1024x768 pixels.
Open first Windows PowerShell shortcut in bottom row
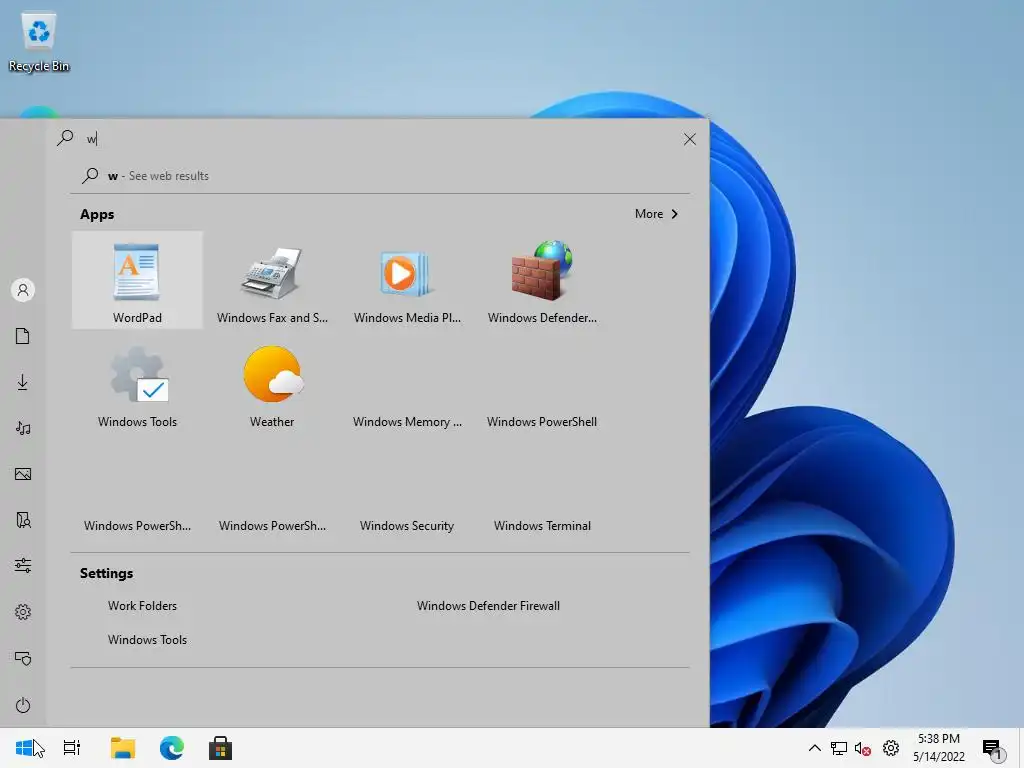click(137, 488)
